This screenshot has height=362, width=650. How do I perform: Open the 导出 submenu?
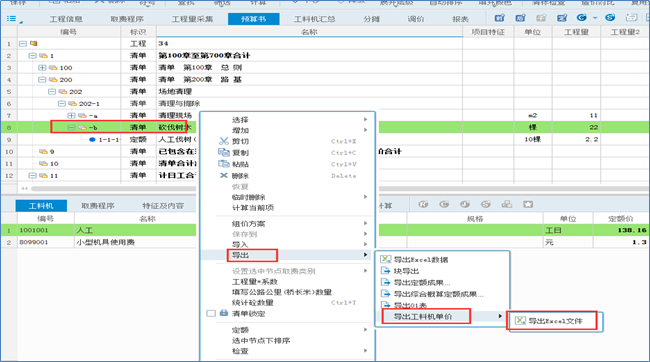click(x=288, y=255)
